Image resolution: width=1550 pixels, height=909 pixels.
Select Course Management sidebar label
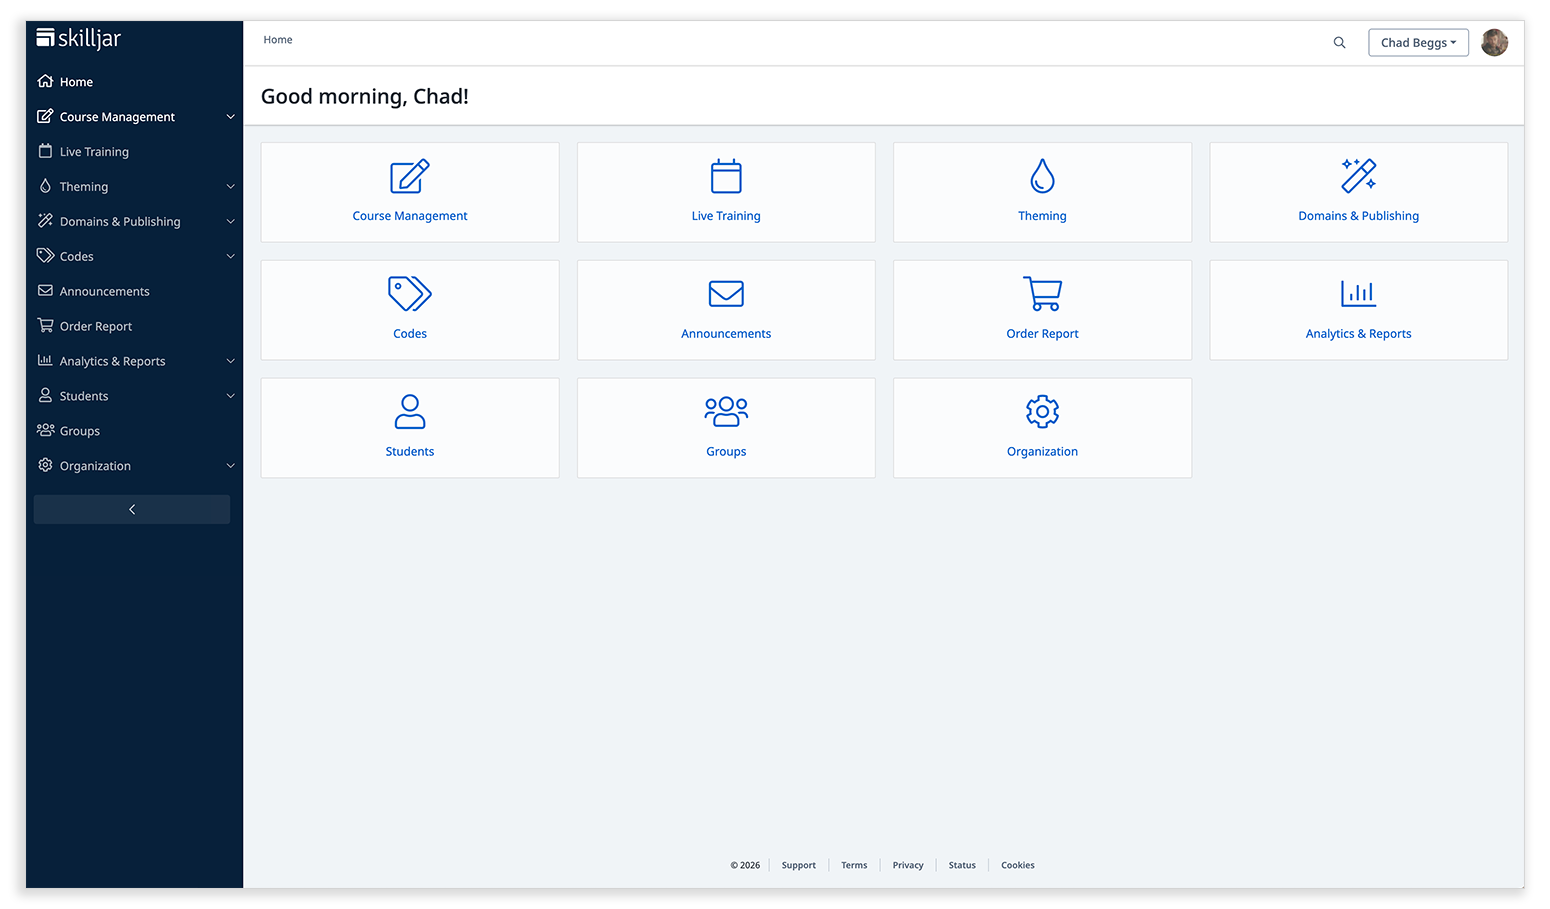(117, 117)
